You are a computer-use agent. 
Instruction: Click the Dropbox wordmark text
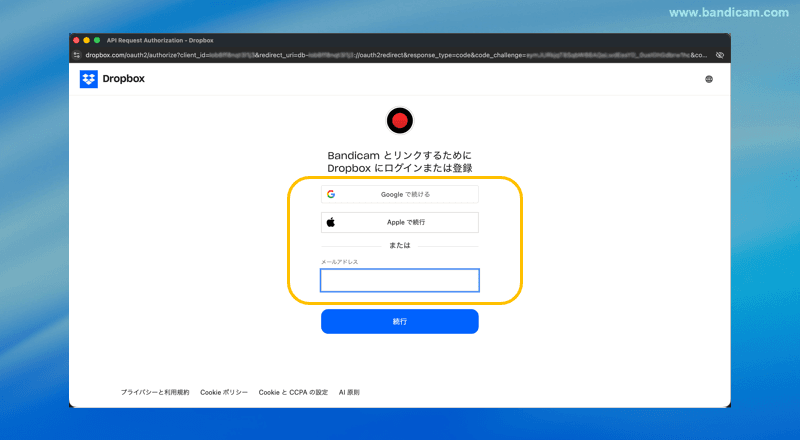123,79
